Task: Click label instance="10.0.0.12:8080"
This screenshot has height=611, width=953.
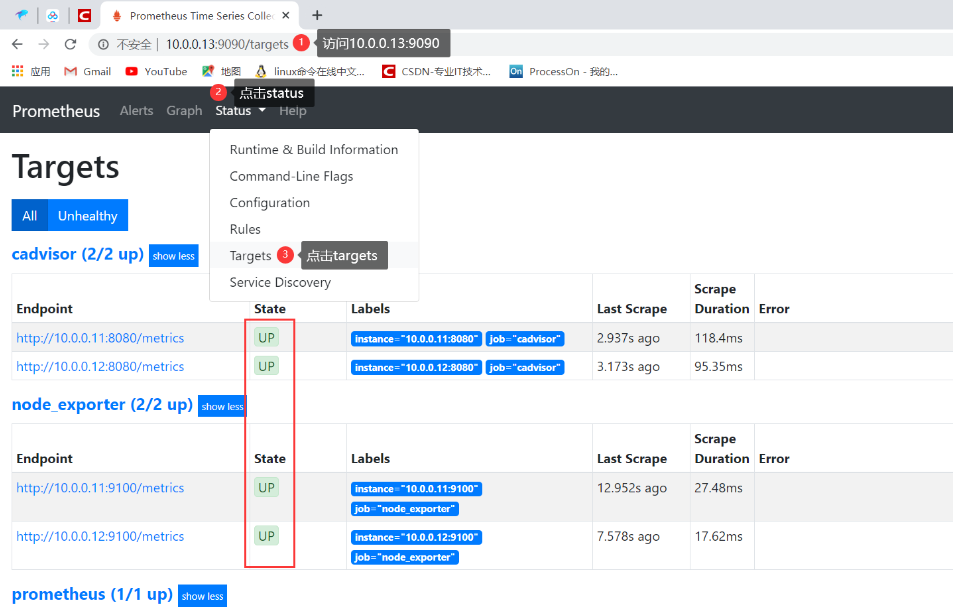Action: (x=416, y=367)
